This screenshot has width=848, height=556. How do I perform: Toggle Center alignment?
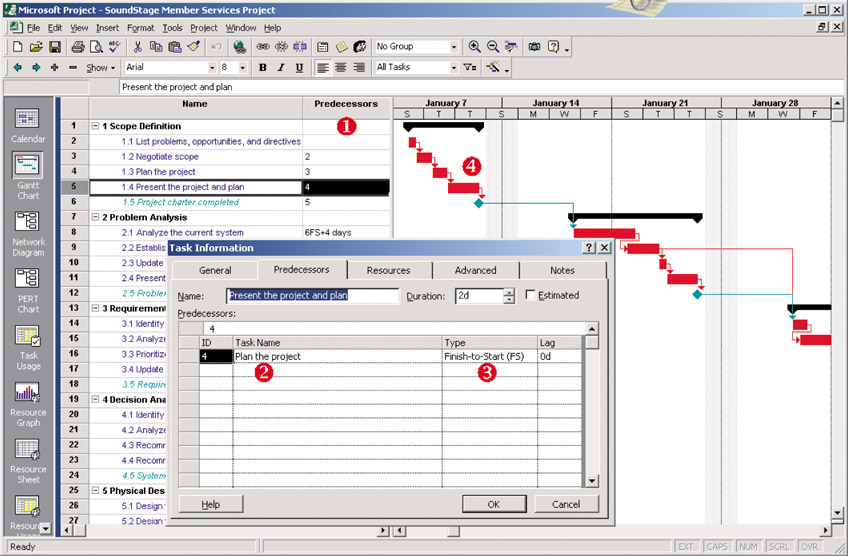(x=341, y=68)
